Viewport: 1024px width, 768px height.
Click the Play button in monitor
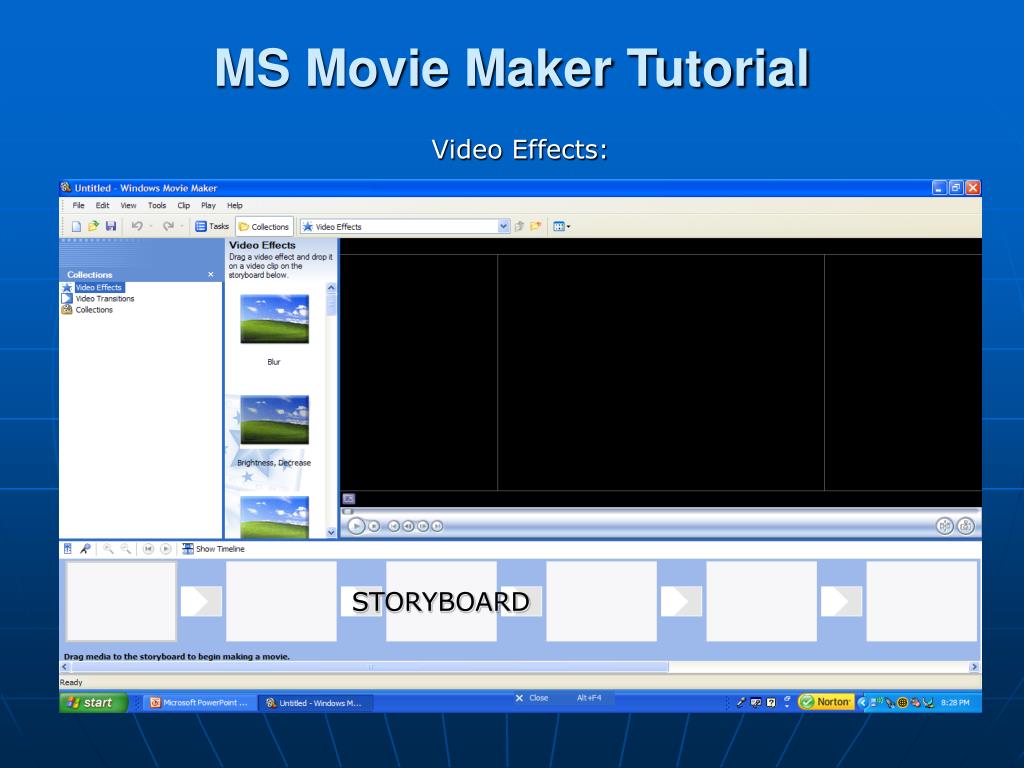(356, 526)
